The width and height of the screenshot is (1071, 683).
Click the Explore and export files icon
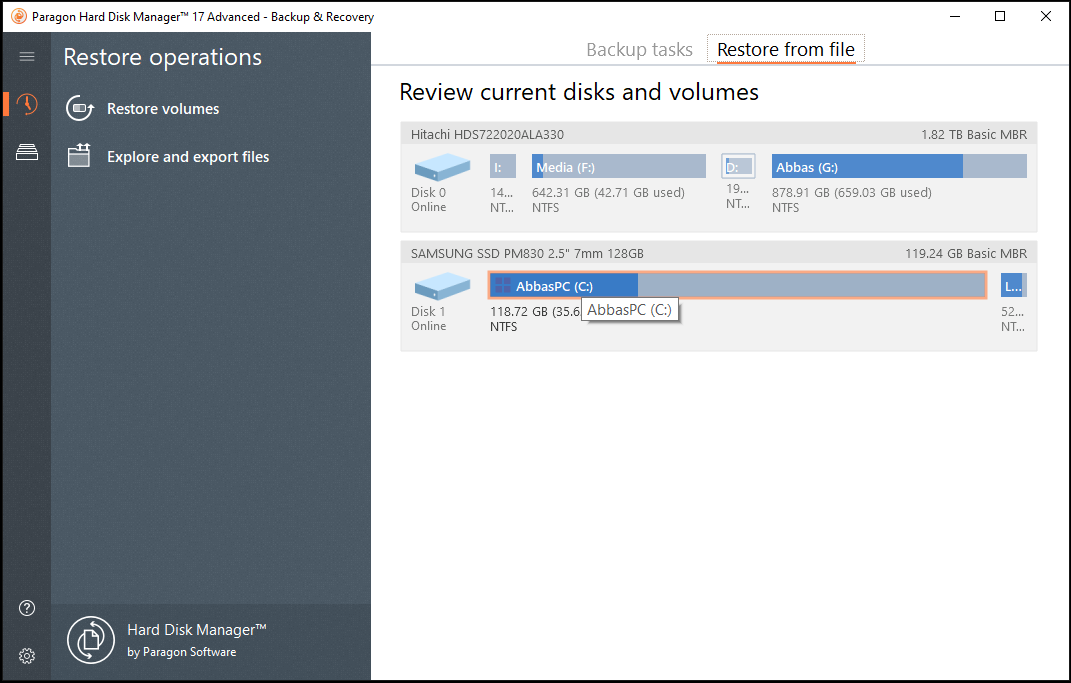[x=79, y=156]
